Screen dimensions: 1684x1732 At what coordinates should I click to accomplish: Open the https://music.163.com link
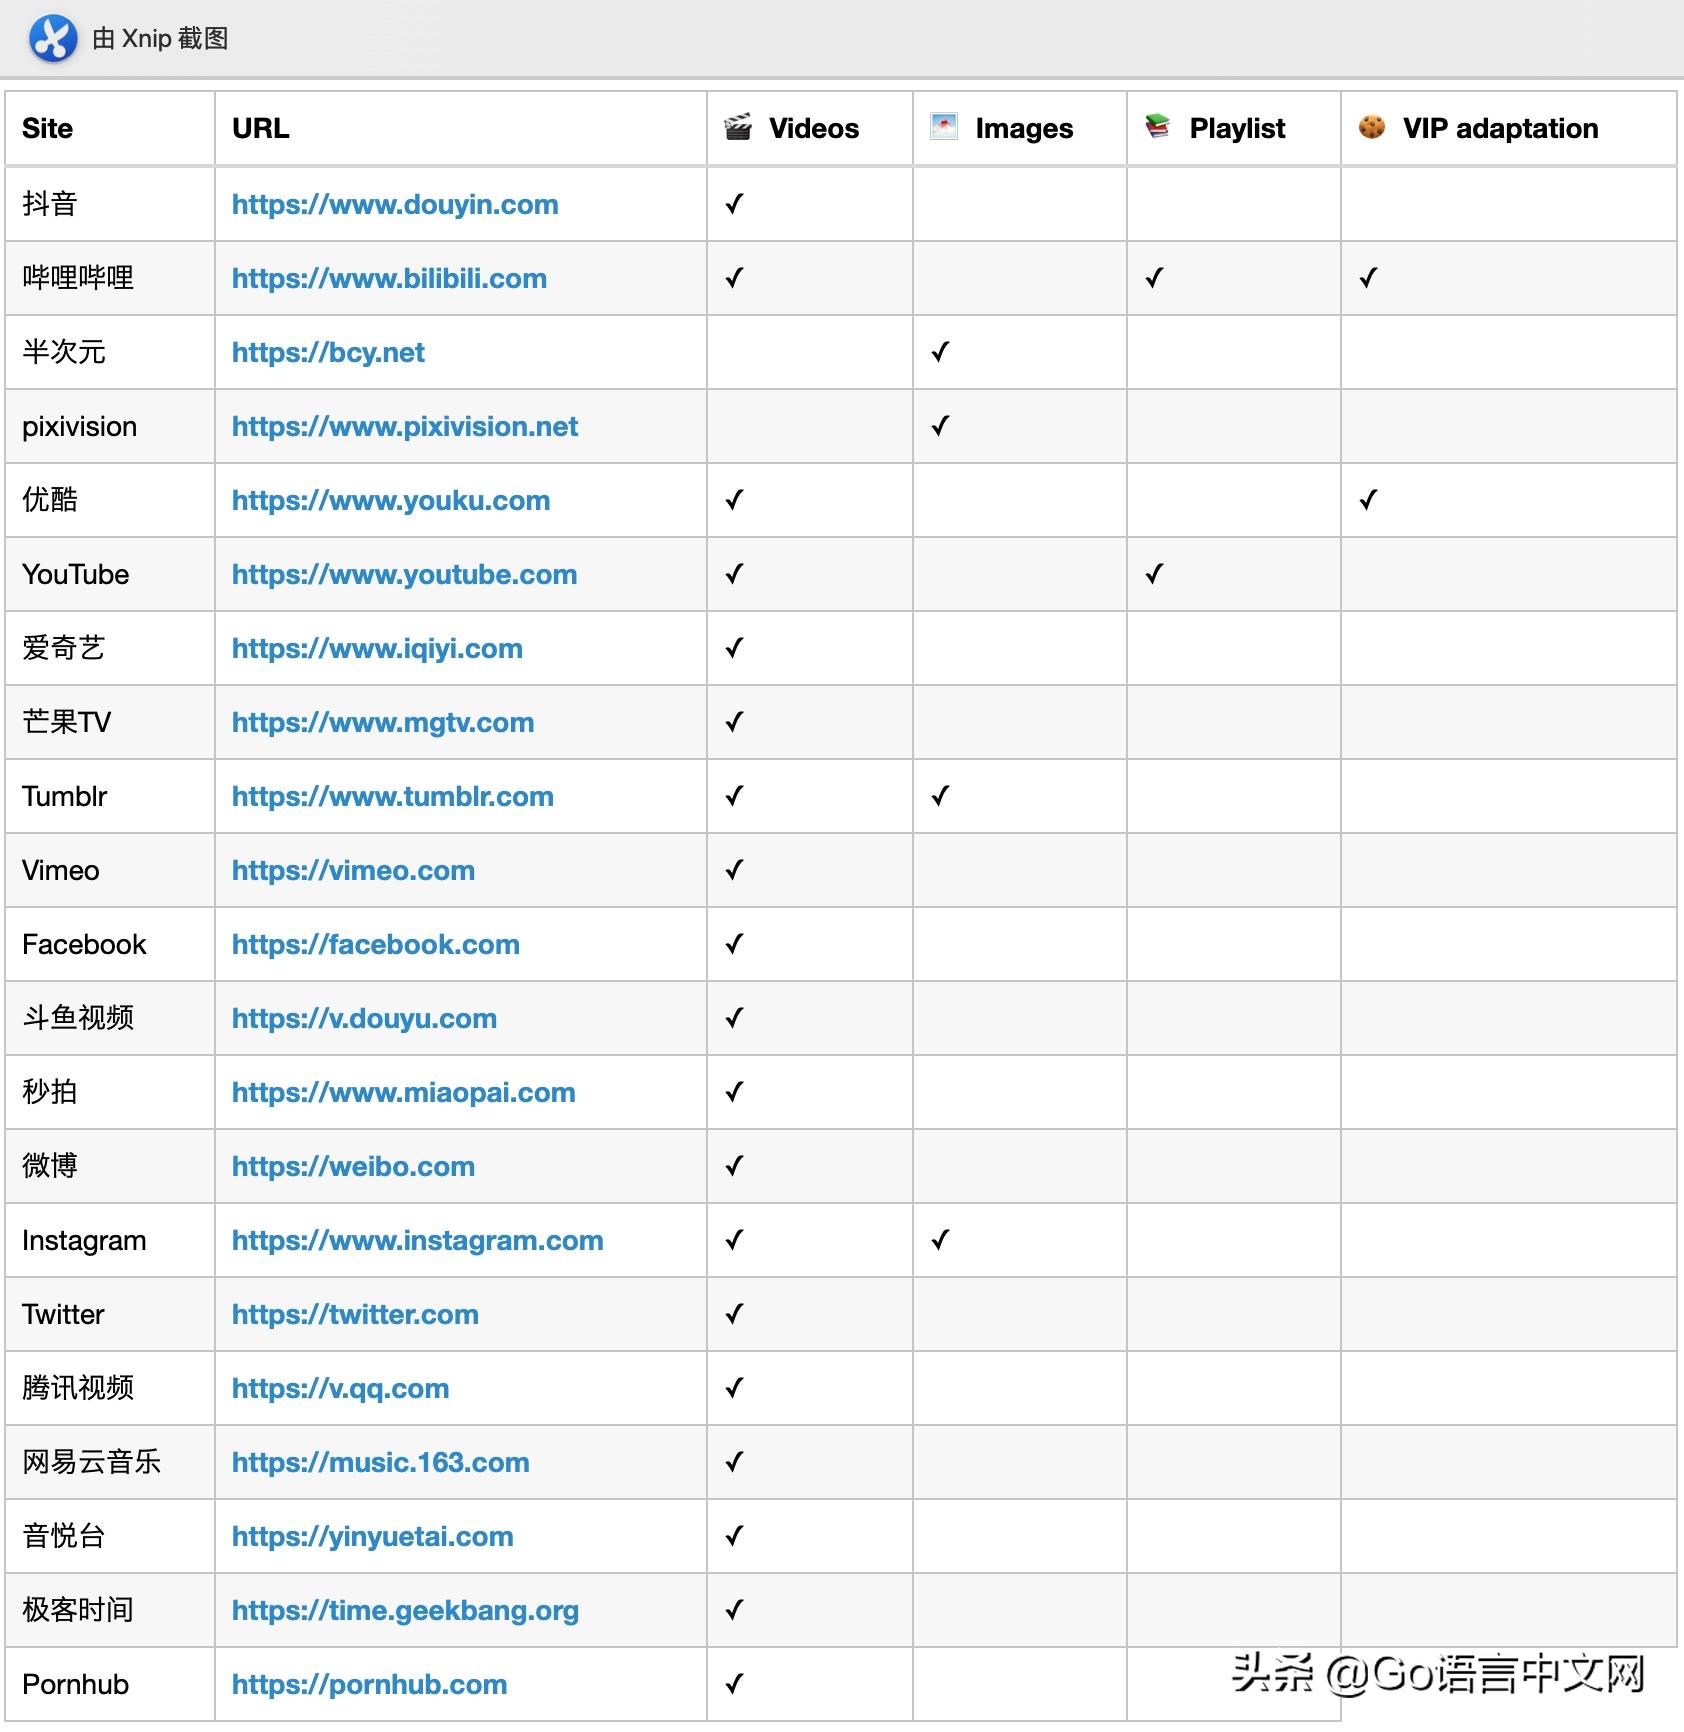(x=380, y=1462)
